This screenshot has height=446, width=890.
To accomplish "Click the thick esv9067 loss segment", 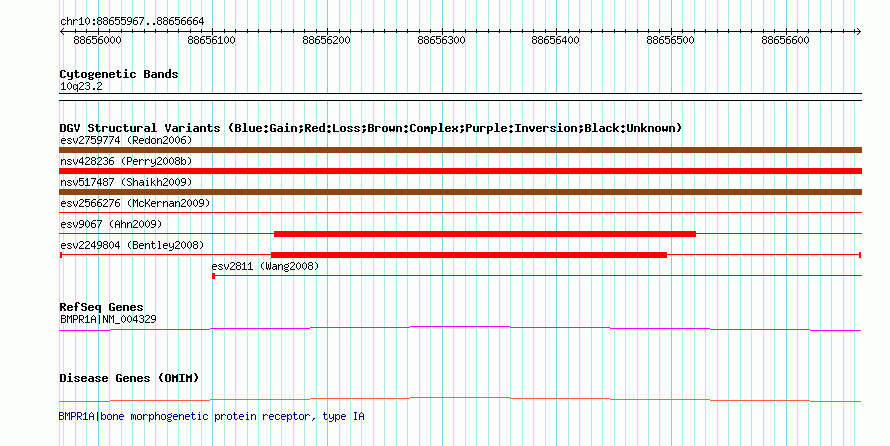I will coord(485,234).
